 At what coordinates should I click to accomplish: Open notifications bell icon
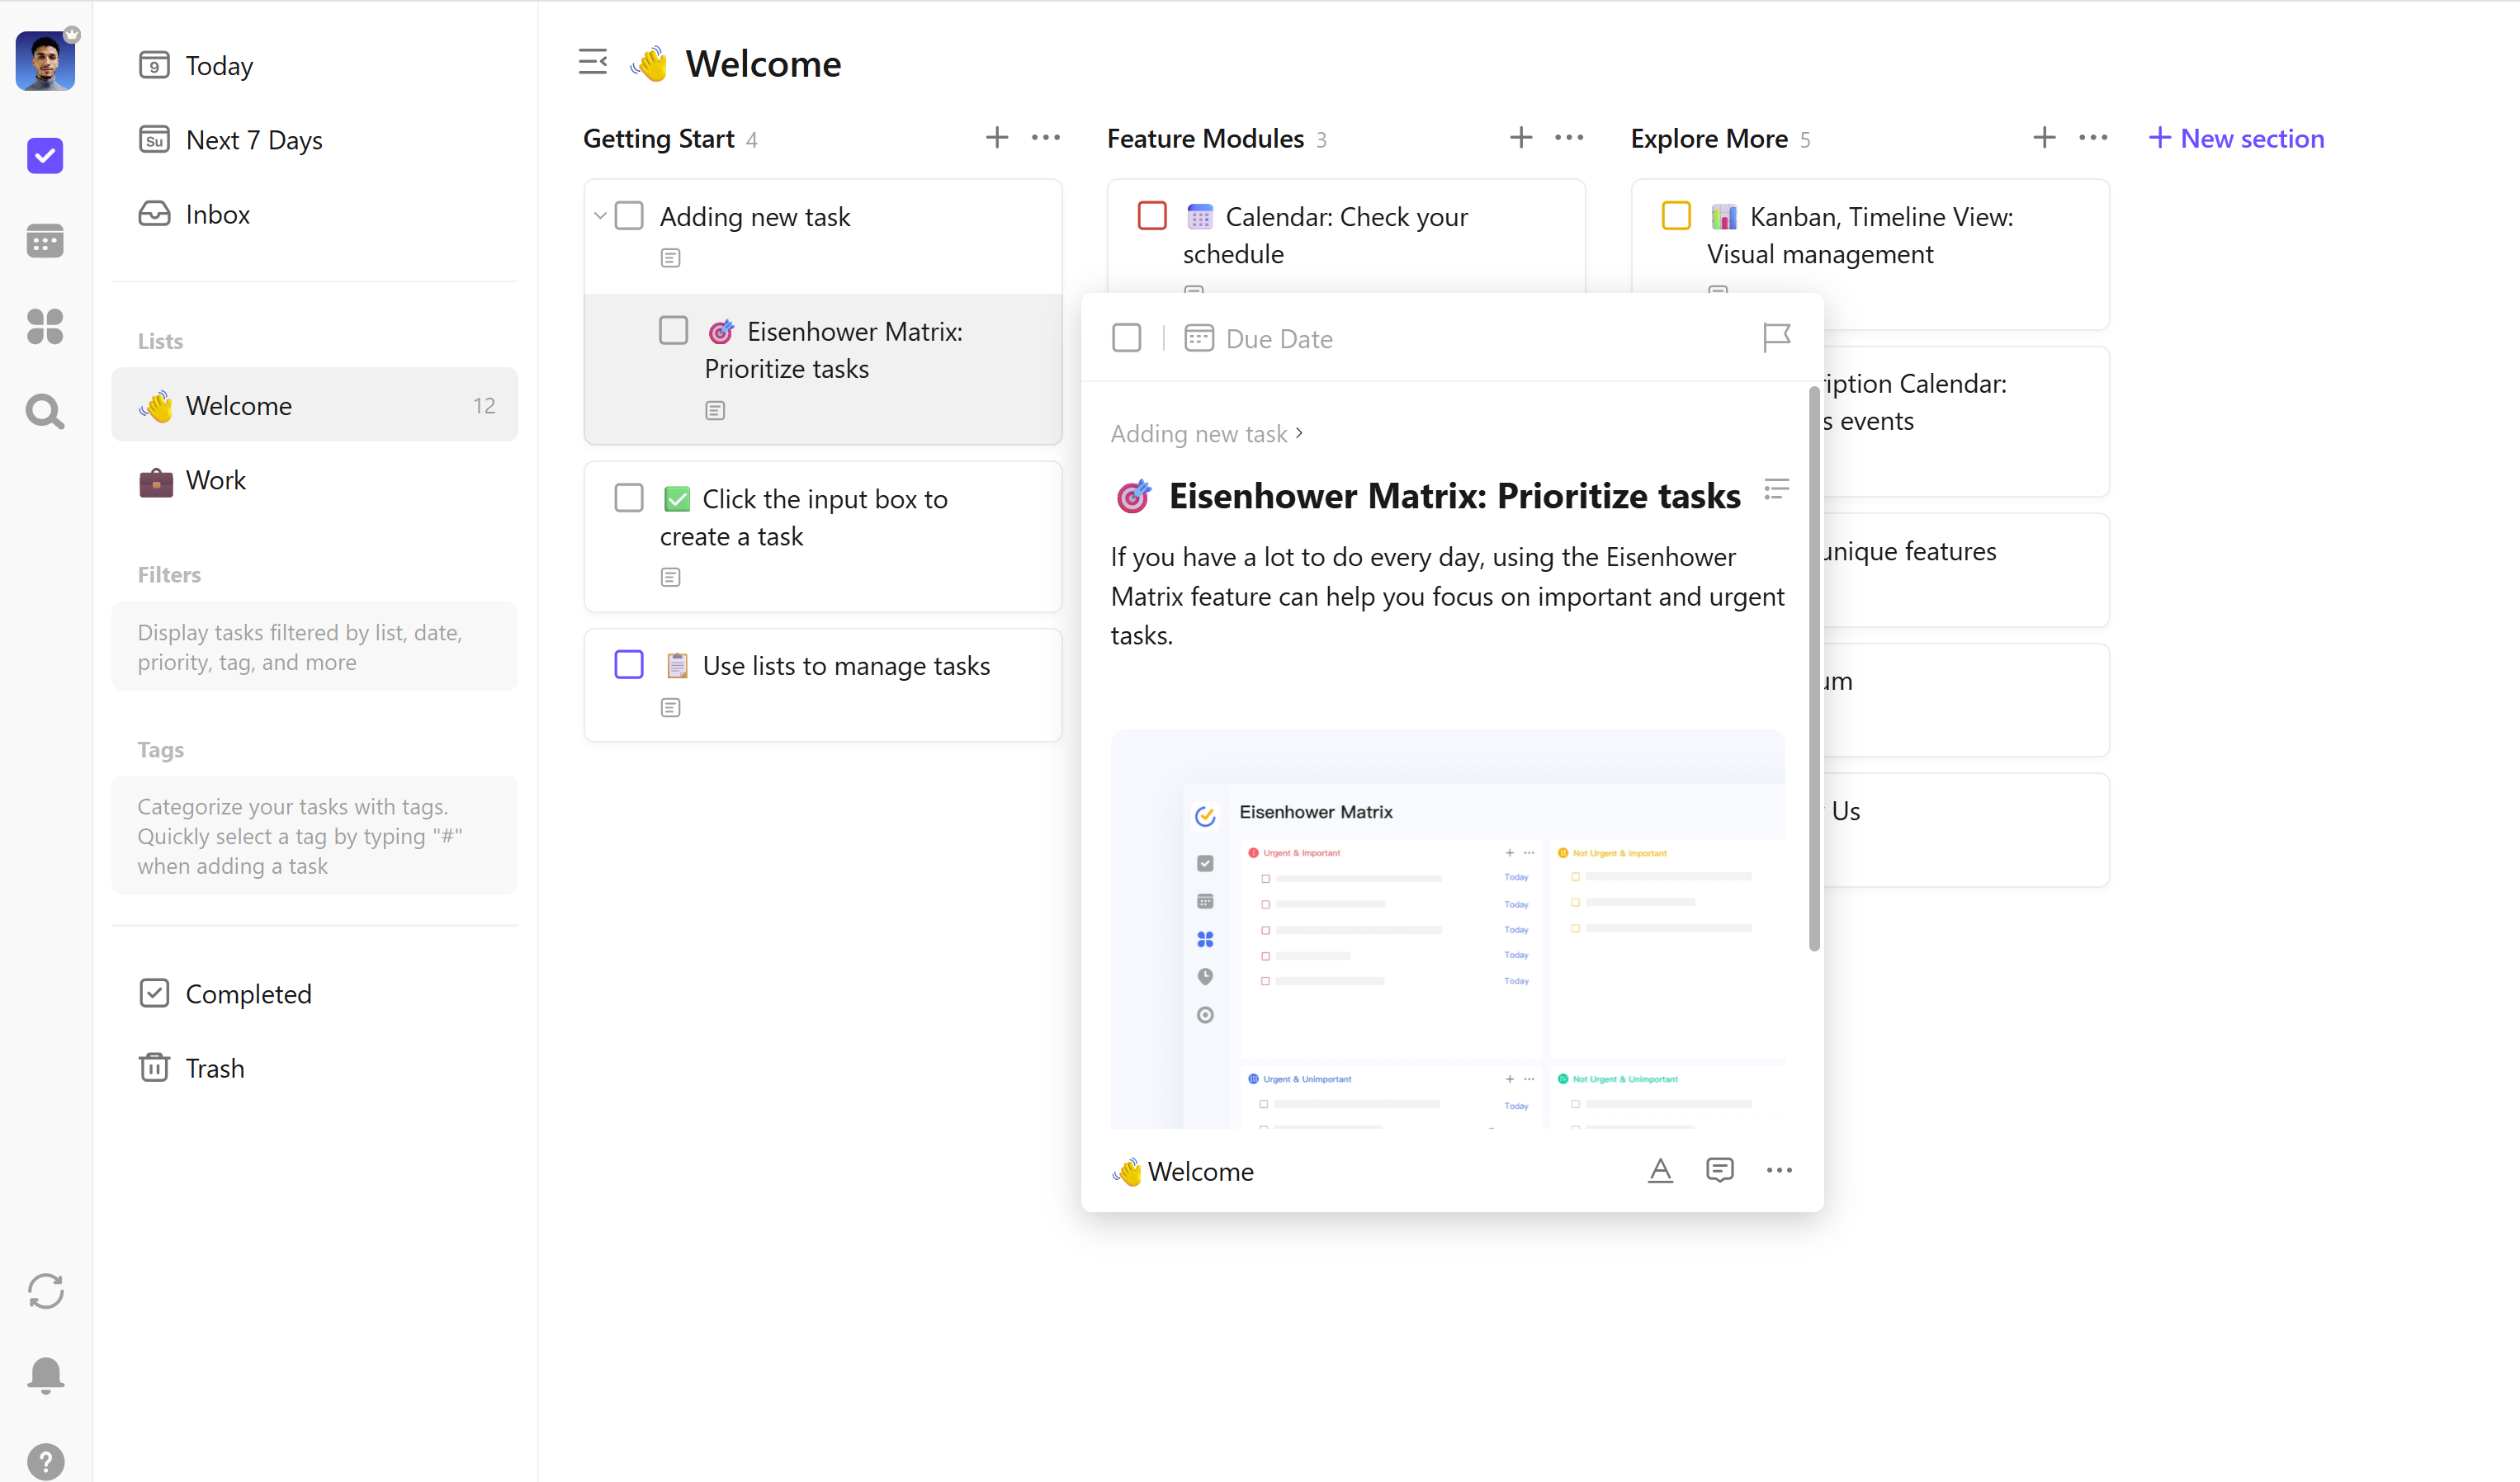(45, 1375)
